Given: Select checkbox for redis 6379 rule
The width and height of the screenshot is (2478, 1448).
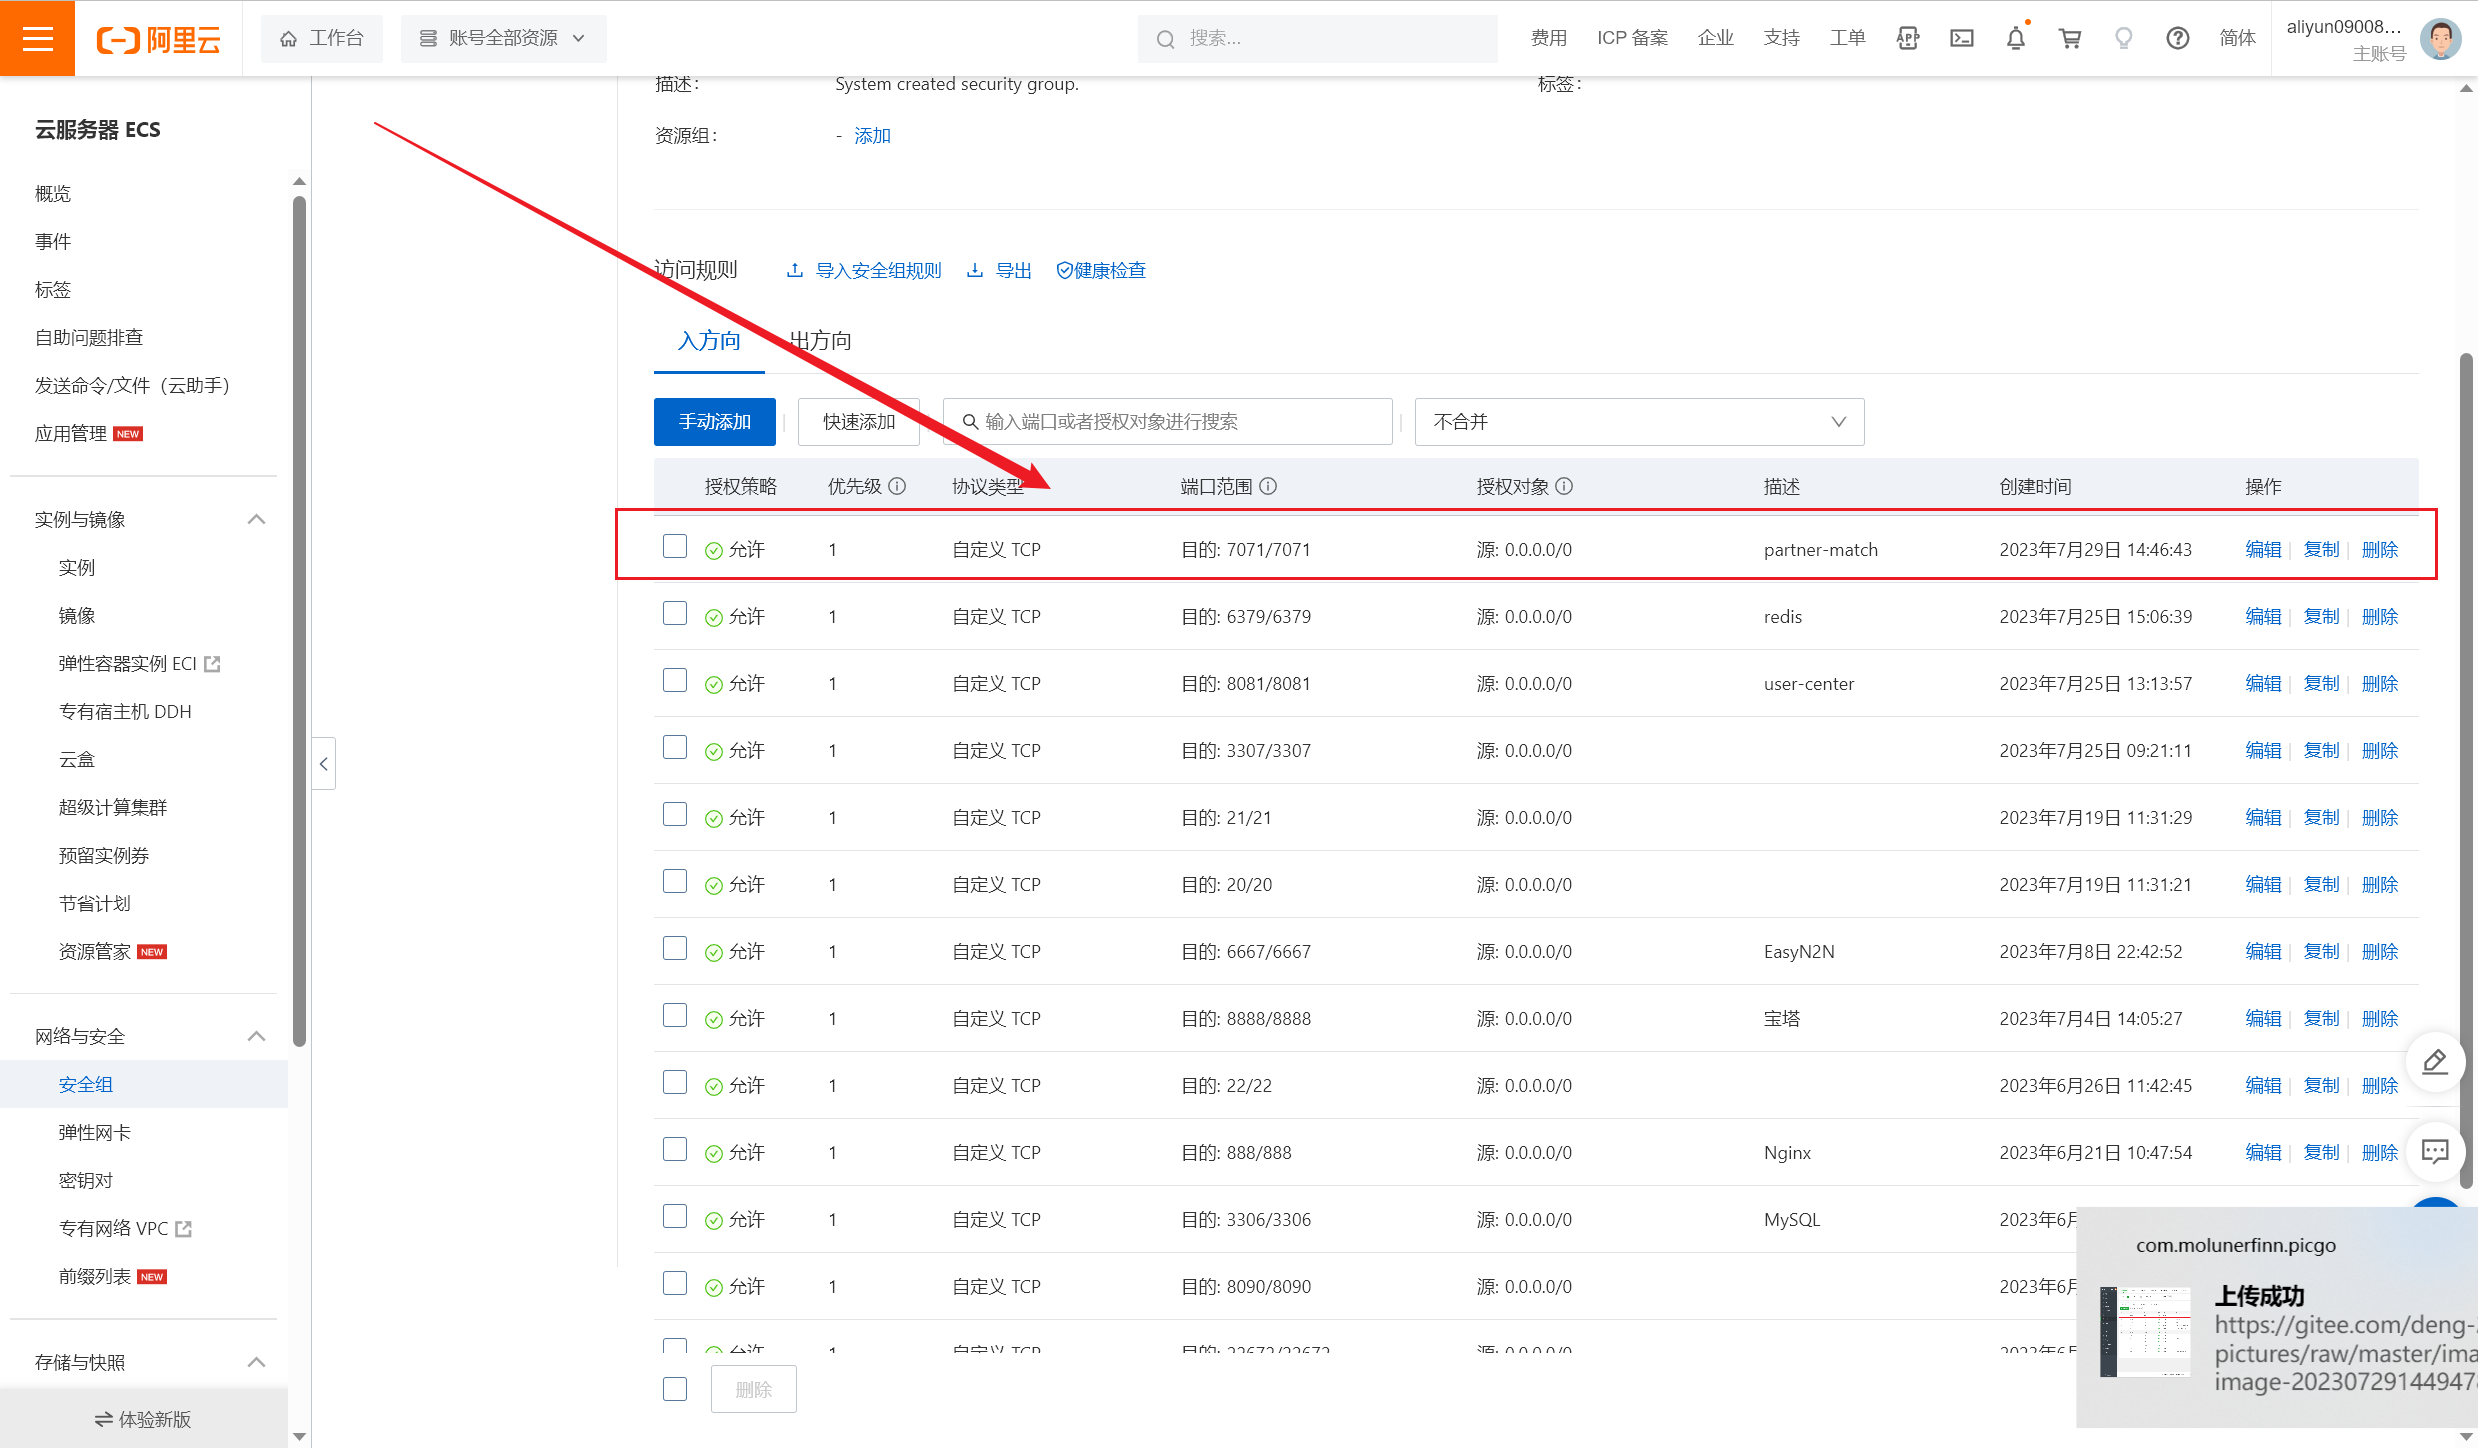Looking at the screenshot, I should pos(675,613).
